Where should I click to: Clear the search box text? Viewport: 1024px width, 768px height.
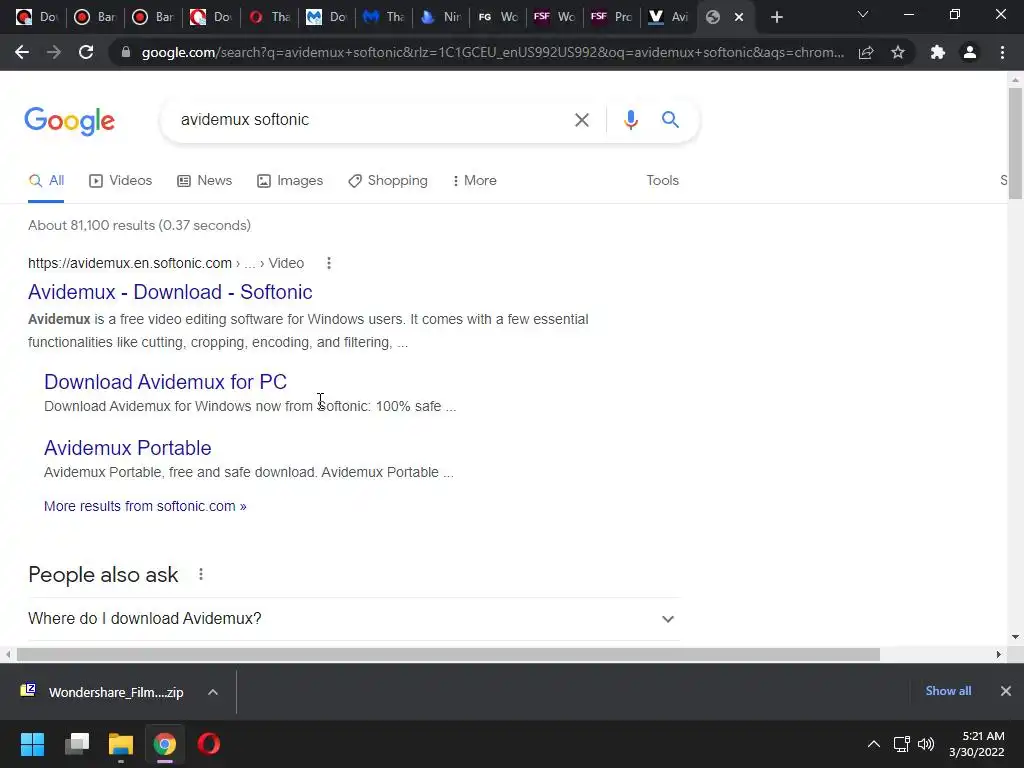coord(581,120)
